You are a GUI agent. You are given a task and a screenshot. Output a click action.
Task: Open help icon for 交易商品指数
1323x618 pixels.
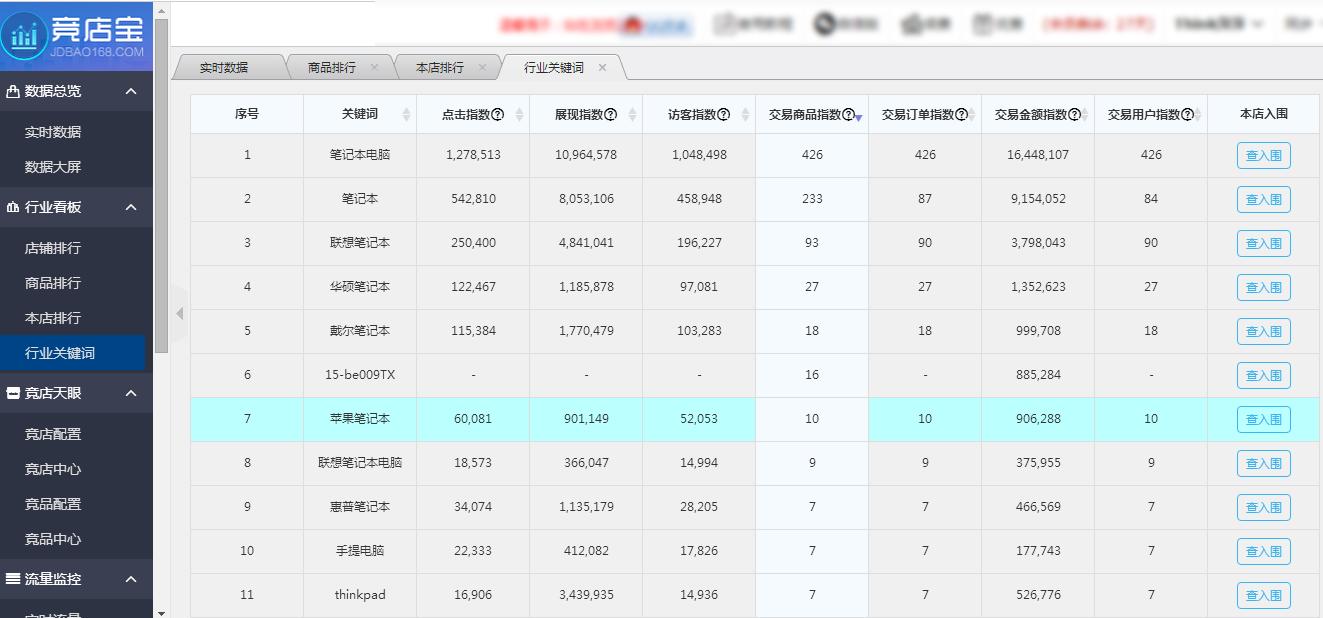coord(848,115)
